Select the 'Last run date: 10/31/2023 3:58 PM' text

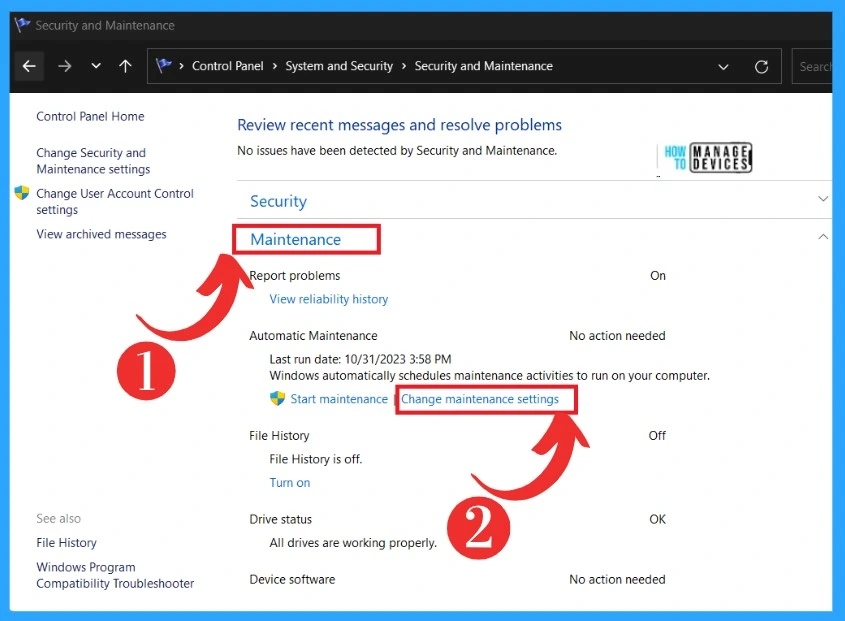tap(361, 359)
